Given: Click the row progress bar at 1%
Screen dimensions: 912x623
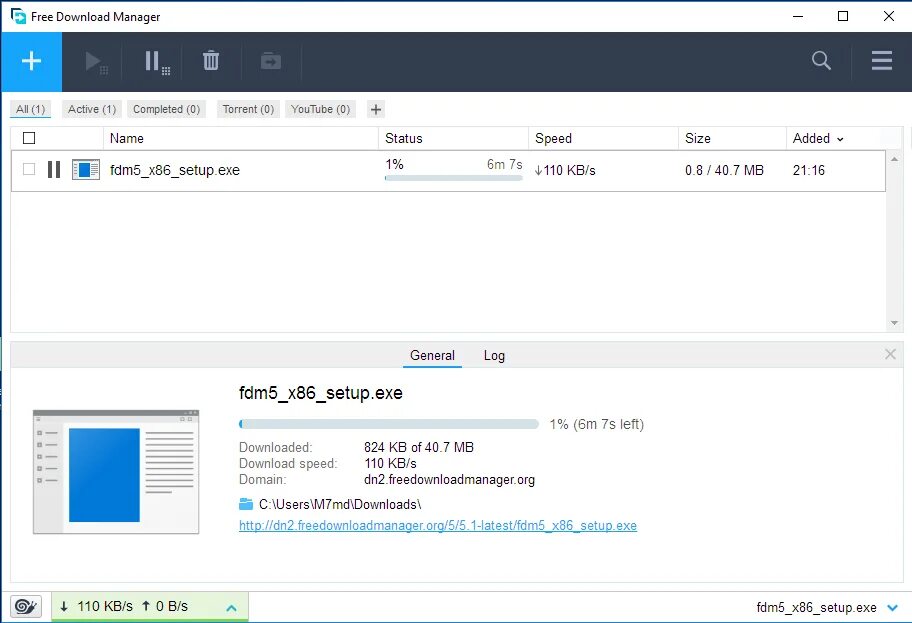Looking at the screenshot, I should click(x=454, y=178).
